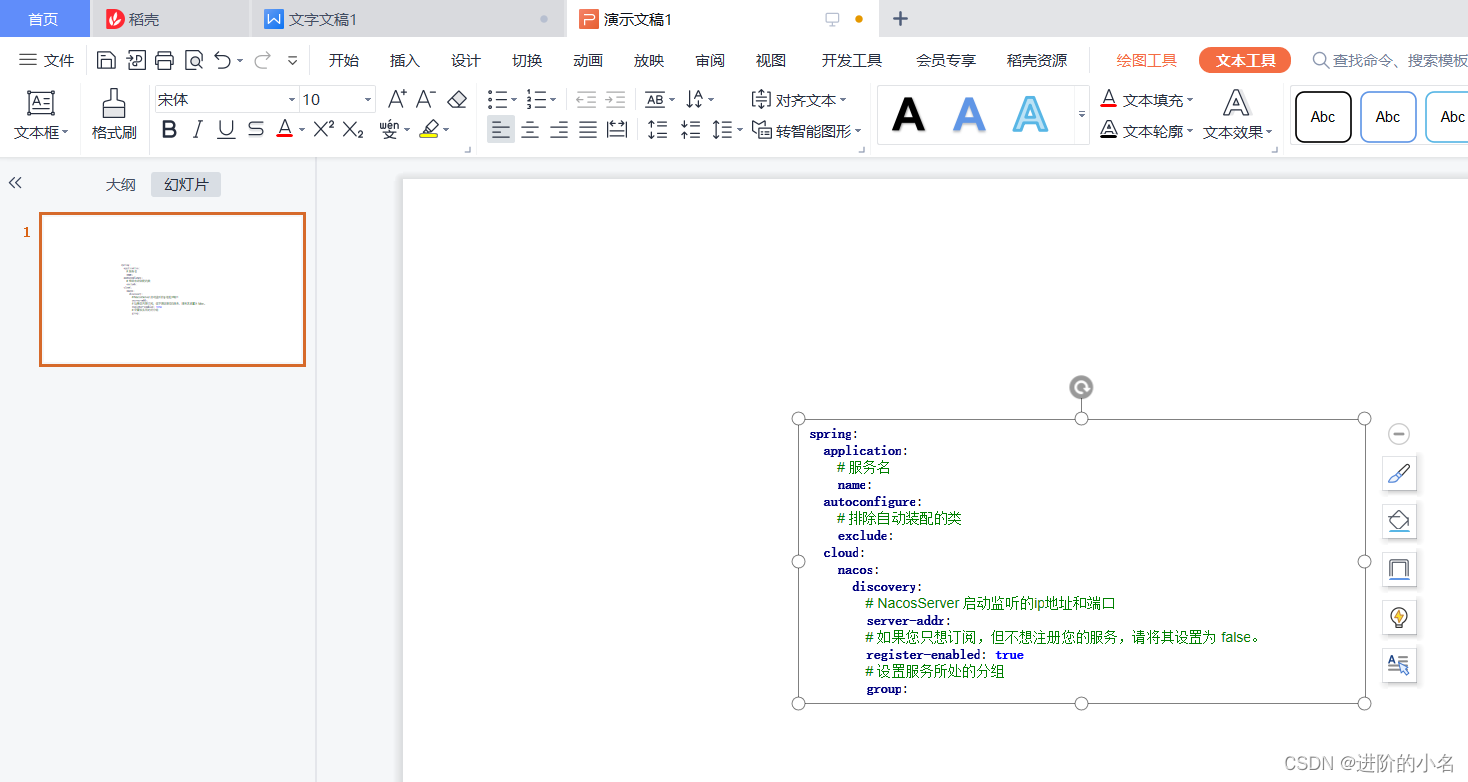
Task: Open the Start (开始) ribbon tab
Action: click(x=343, y=60)
